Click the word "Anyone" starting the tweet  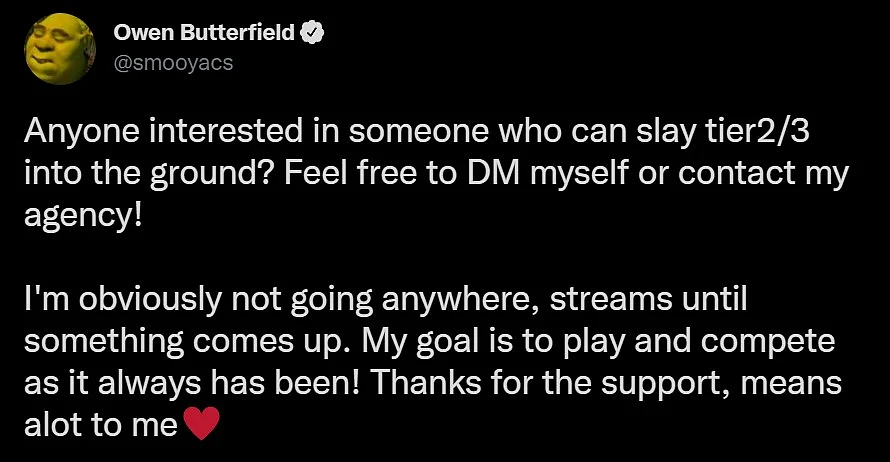coord(82,133)
